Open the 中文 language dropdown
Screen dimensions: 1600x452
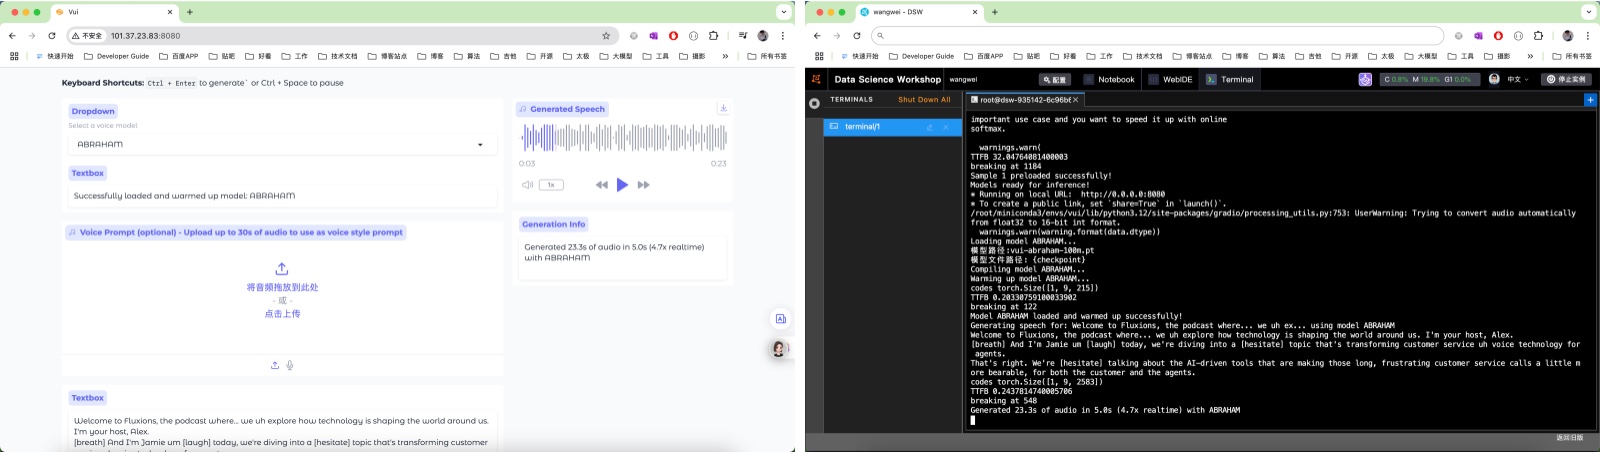point(1518,79)
